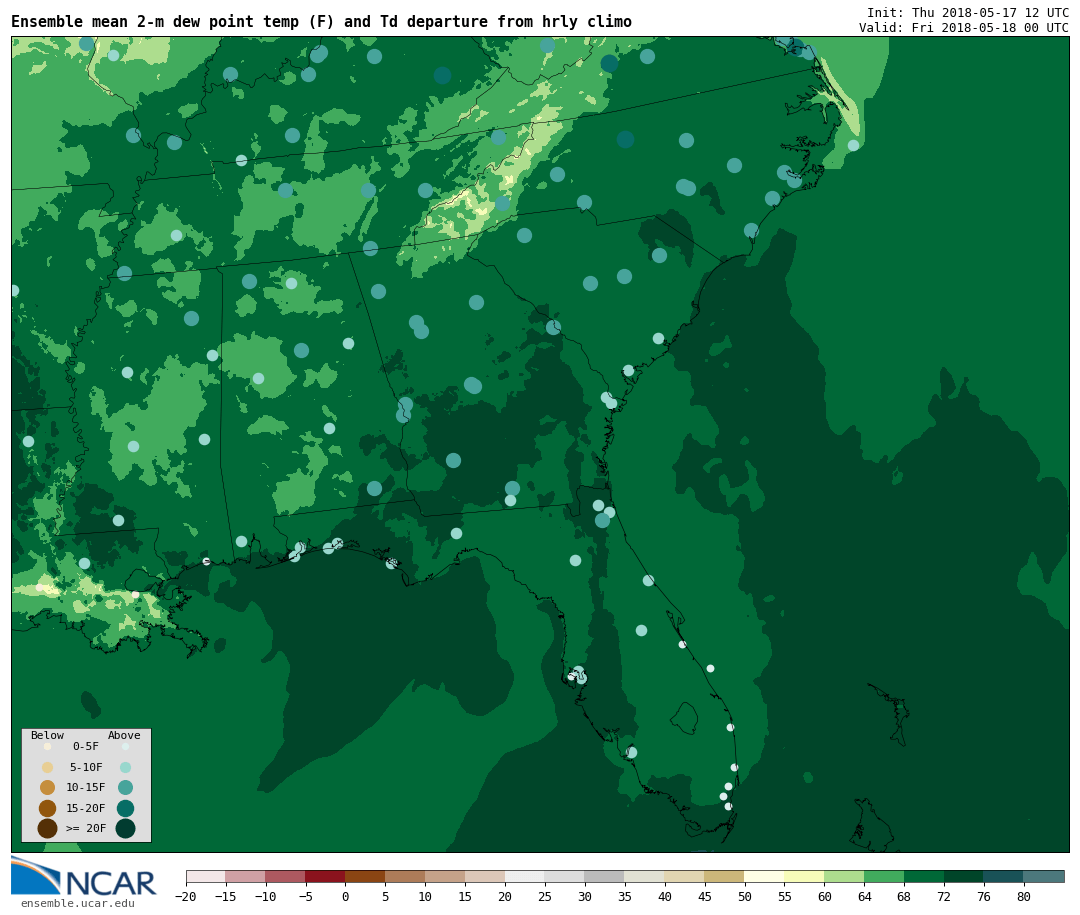Select colorbar swatch between -15 and -10

coord(246,876)
